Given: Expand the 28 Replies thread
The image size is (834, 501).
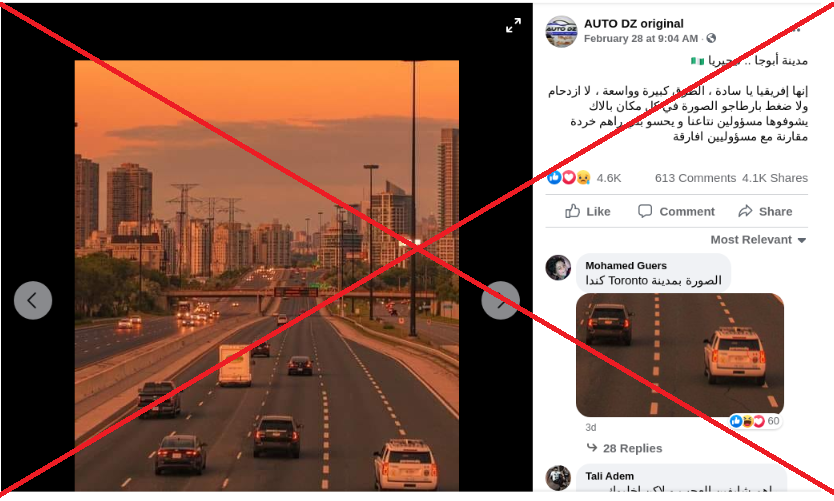Looking at the screenshot, I should pos(624,448).
